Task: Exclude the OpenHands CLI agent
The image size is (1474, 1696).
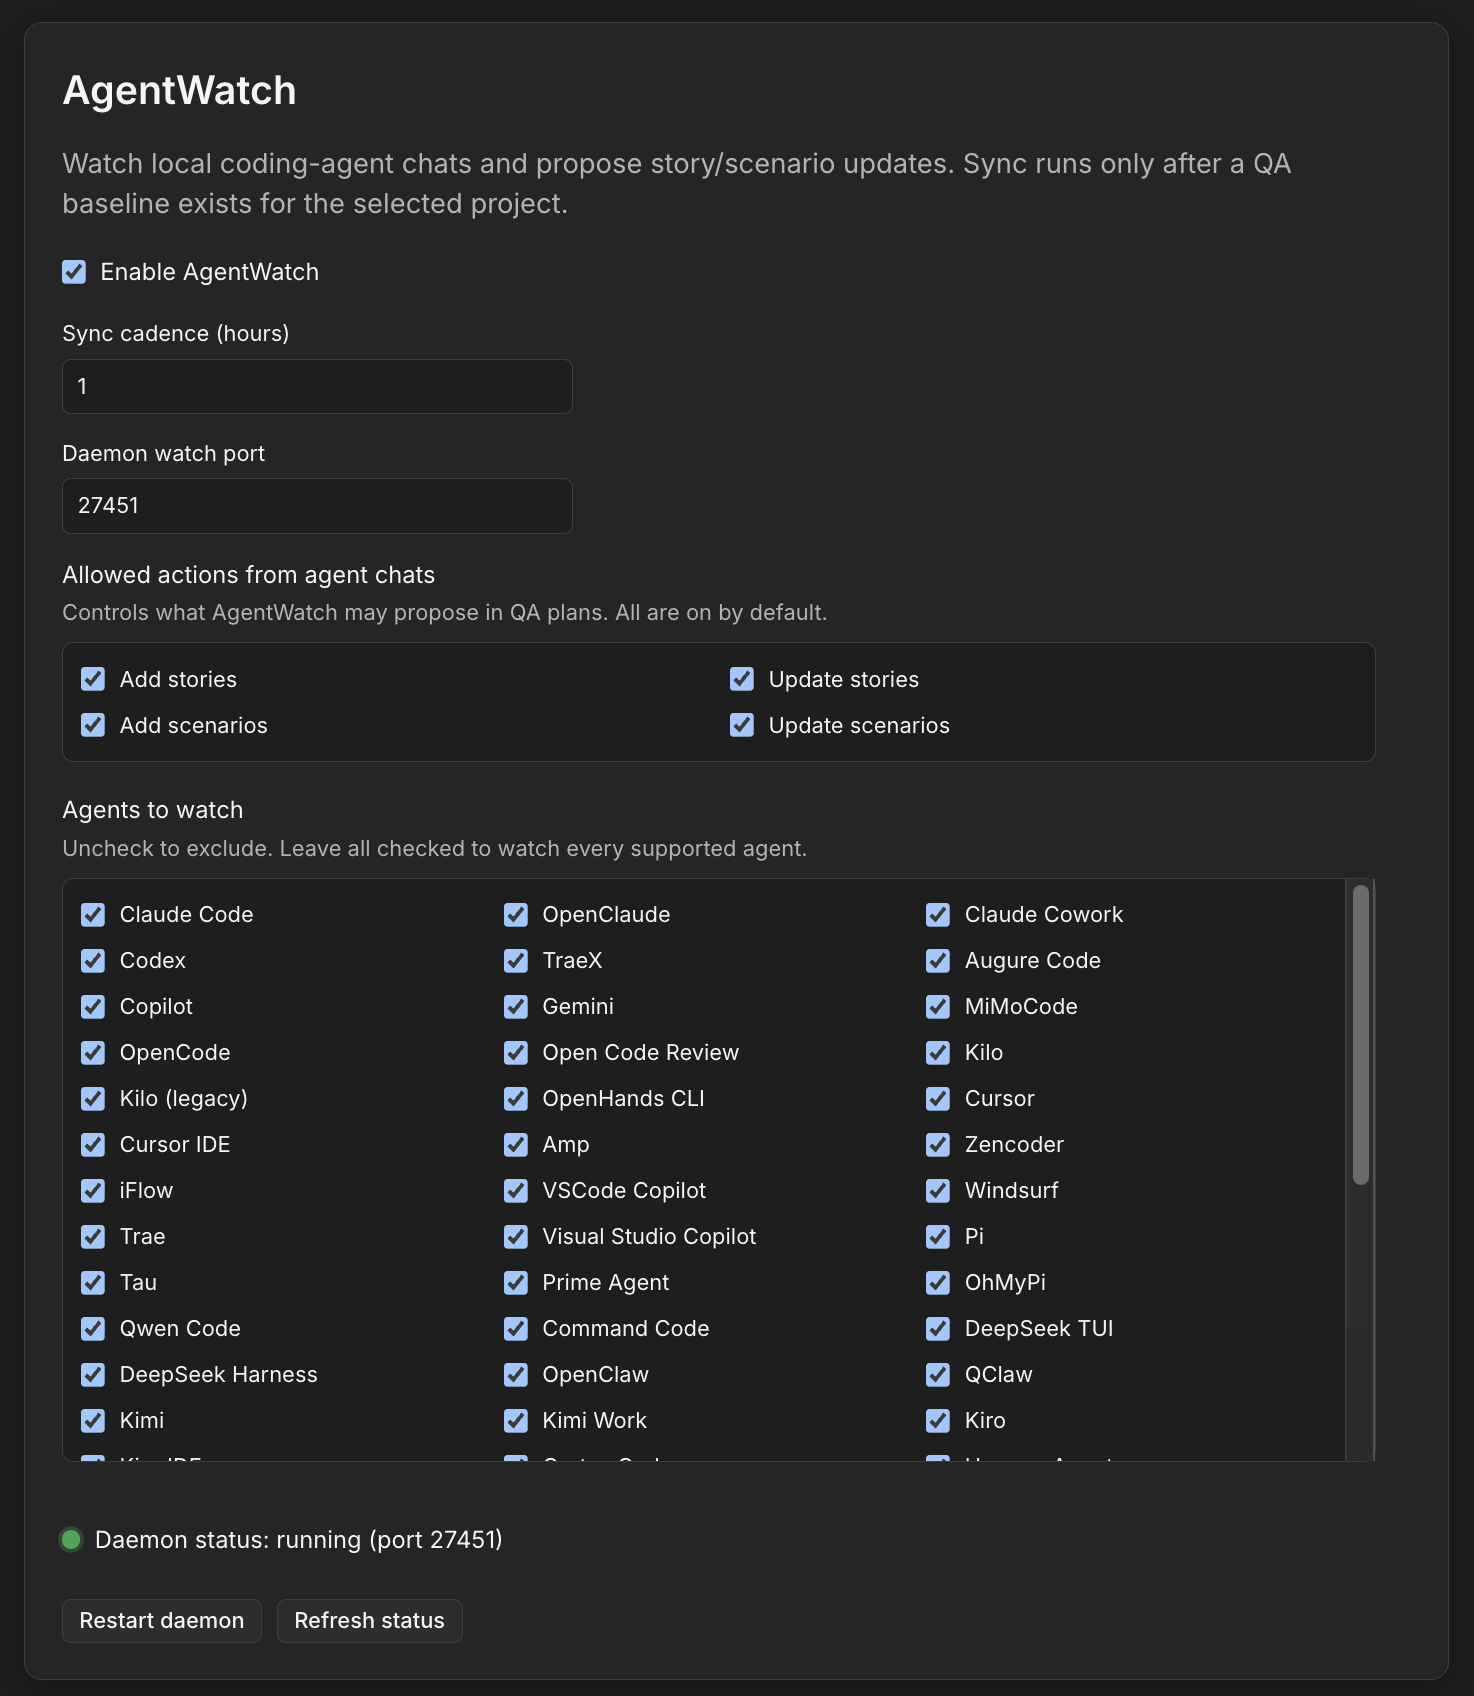Action: [x=516, y=1099]
